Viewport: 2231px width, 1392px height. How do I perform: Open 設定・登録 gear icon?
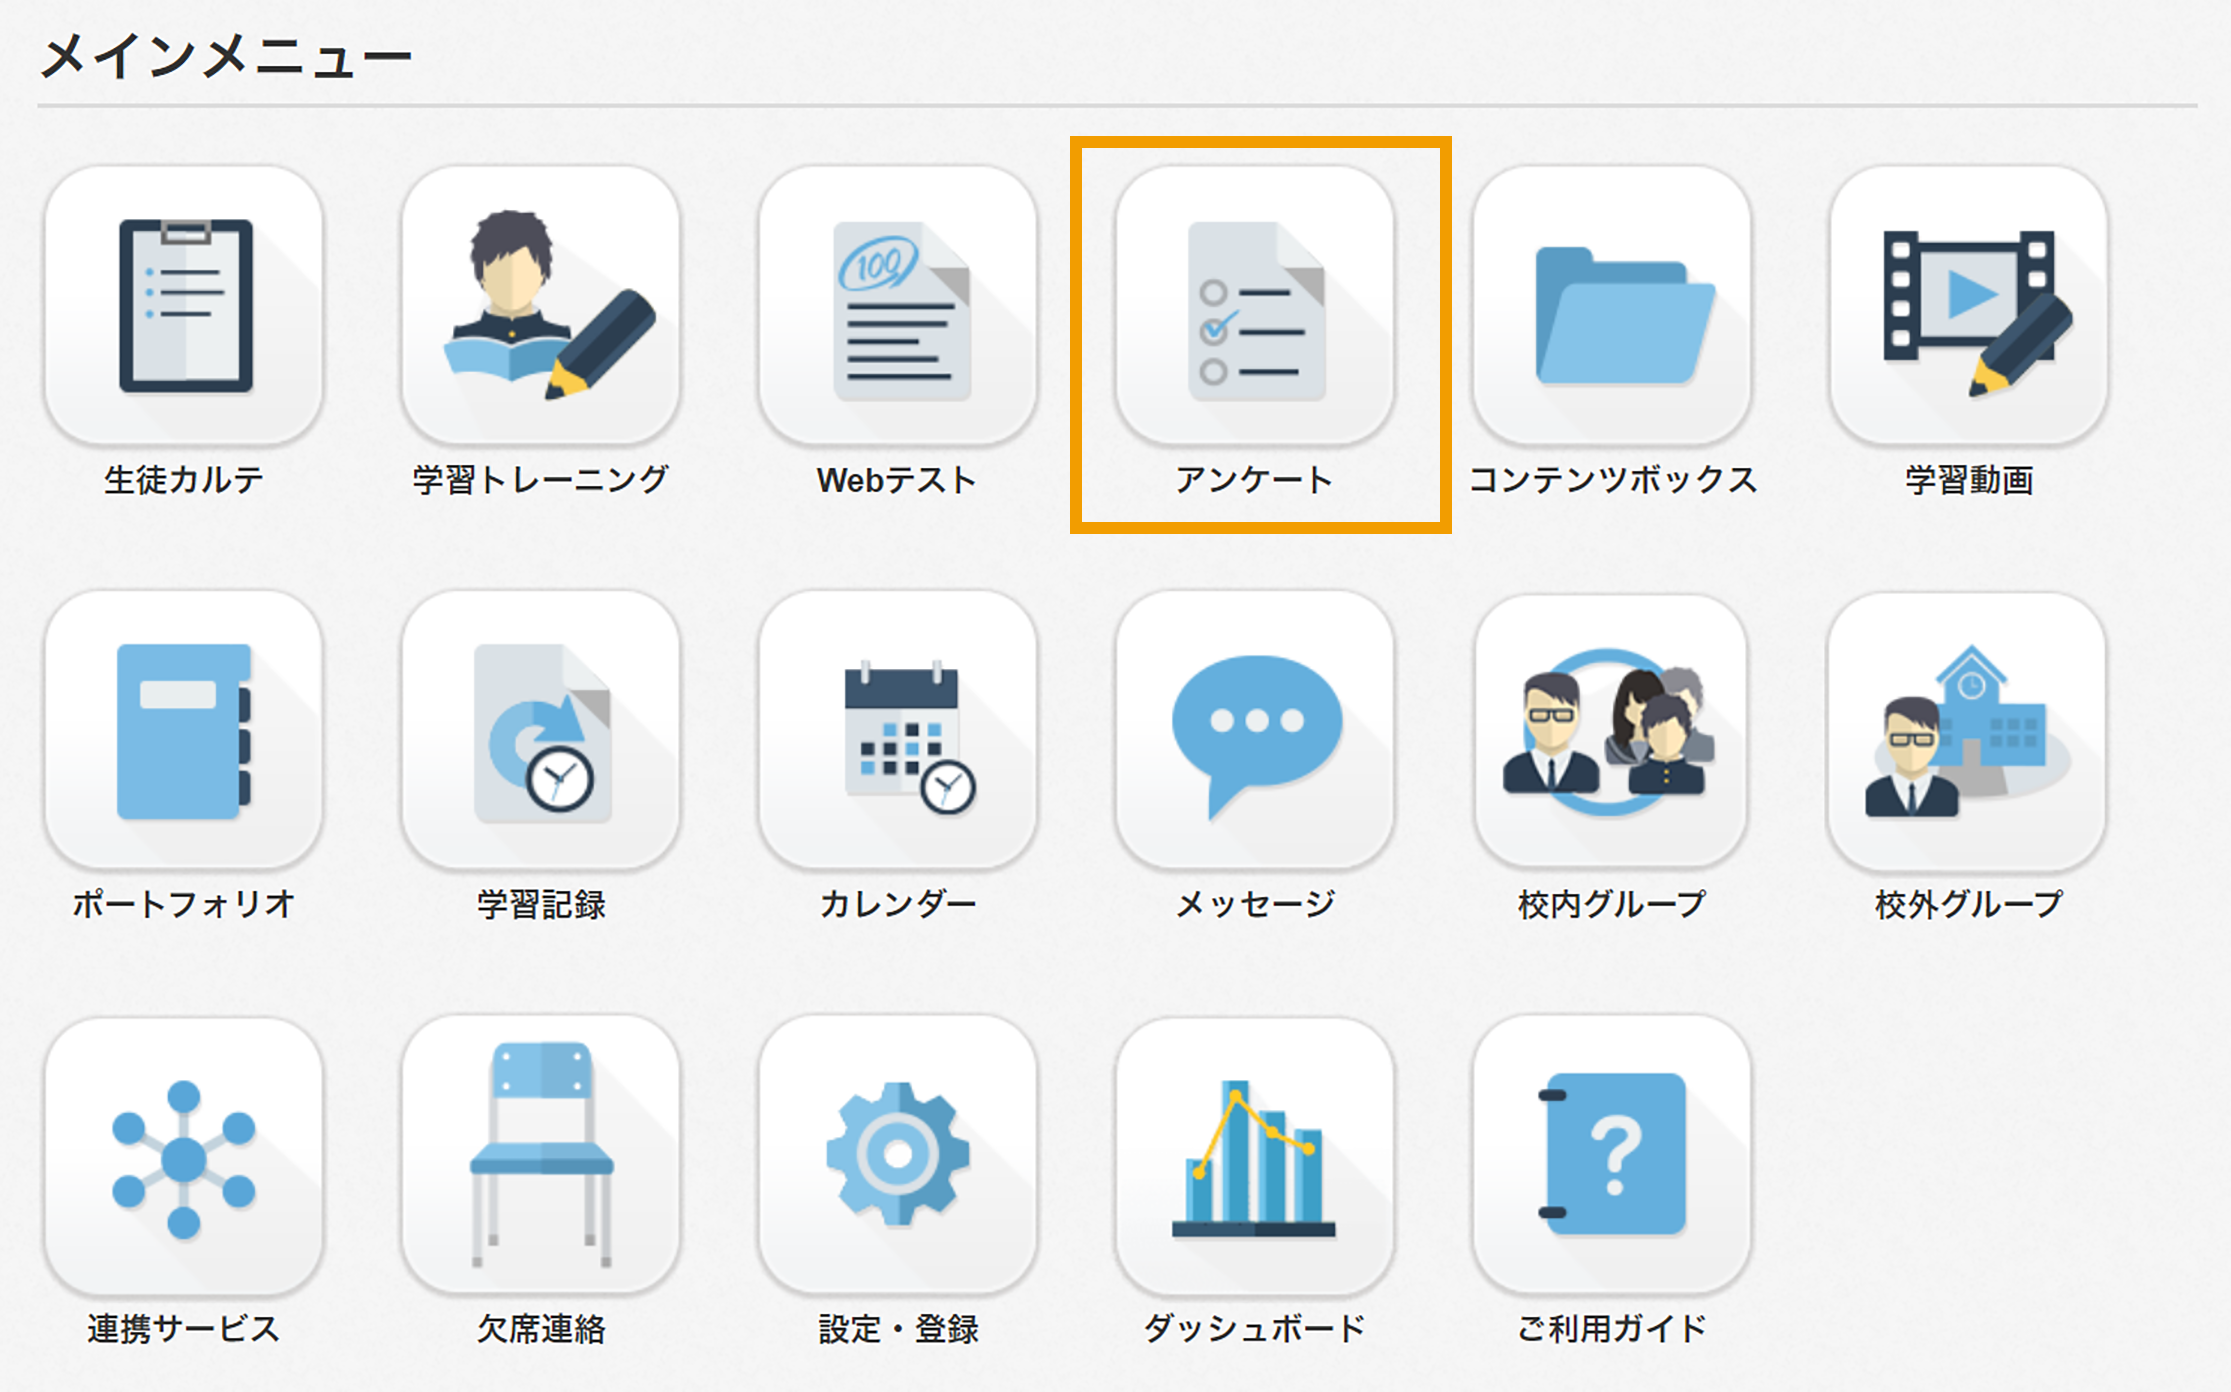click(898, 1155)
